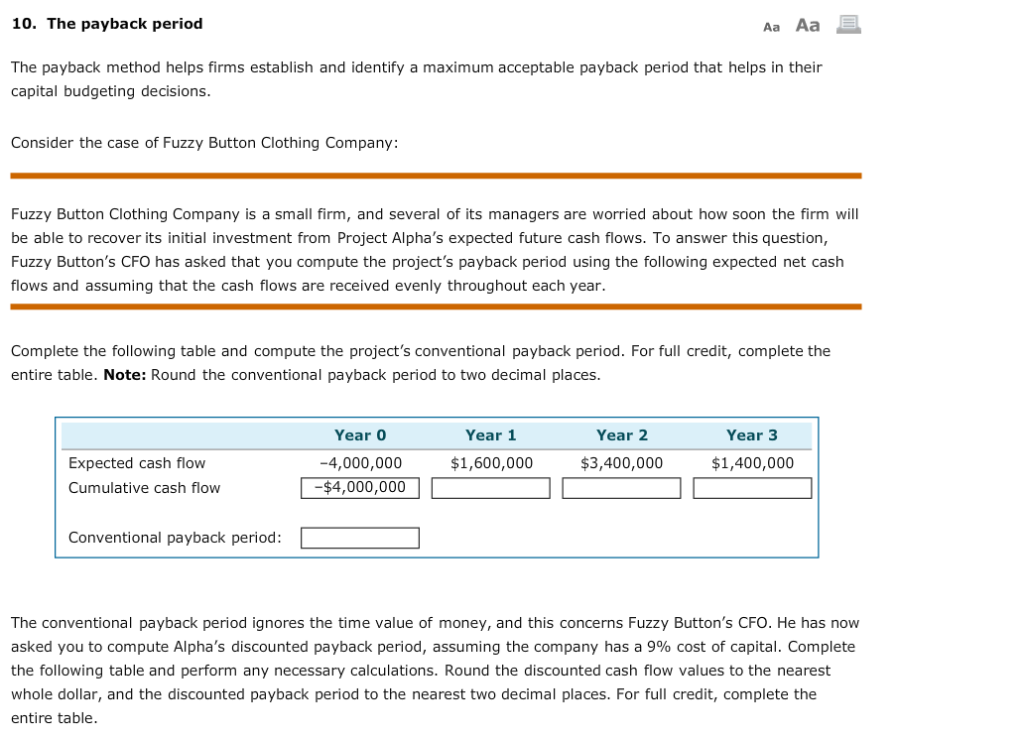Image resolution: width=1024 pixels, height=740 pixels.
Task: Select the Year 0 column header
Action: pos(361,434)
